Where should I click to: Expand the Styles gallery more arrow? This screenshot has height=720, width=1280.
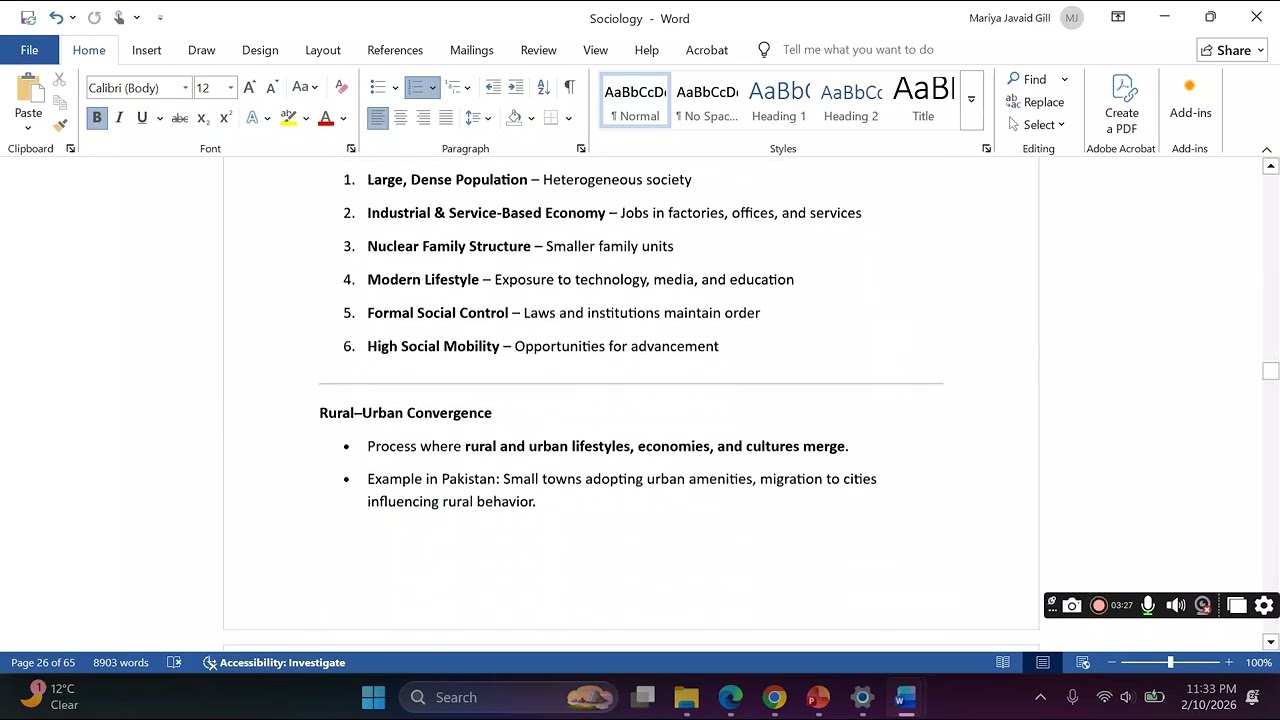(x=971, y=100)
